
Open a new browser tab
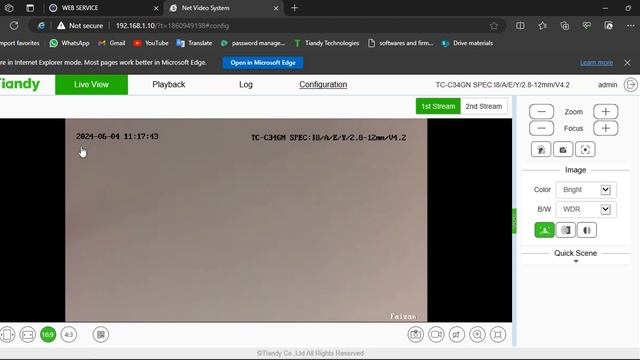pyautogui.click(x=294, y=8)
